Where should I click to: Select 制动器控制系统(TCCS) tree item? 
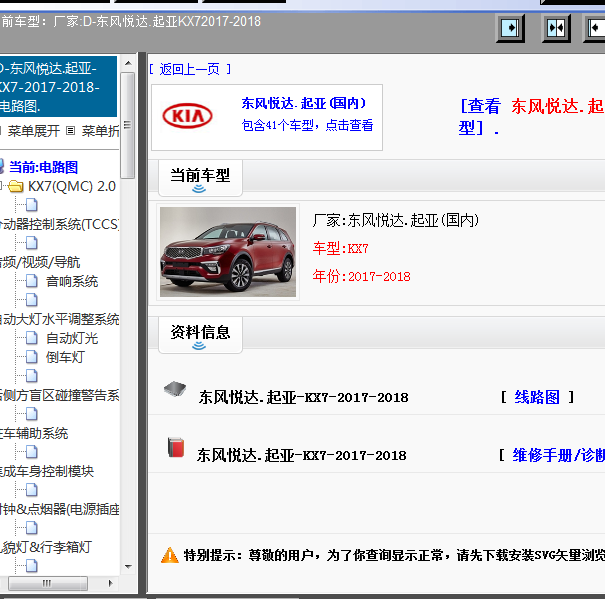click(59, 224)
